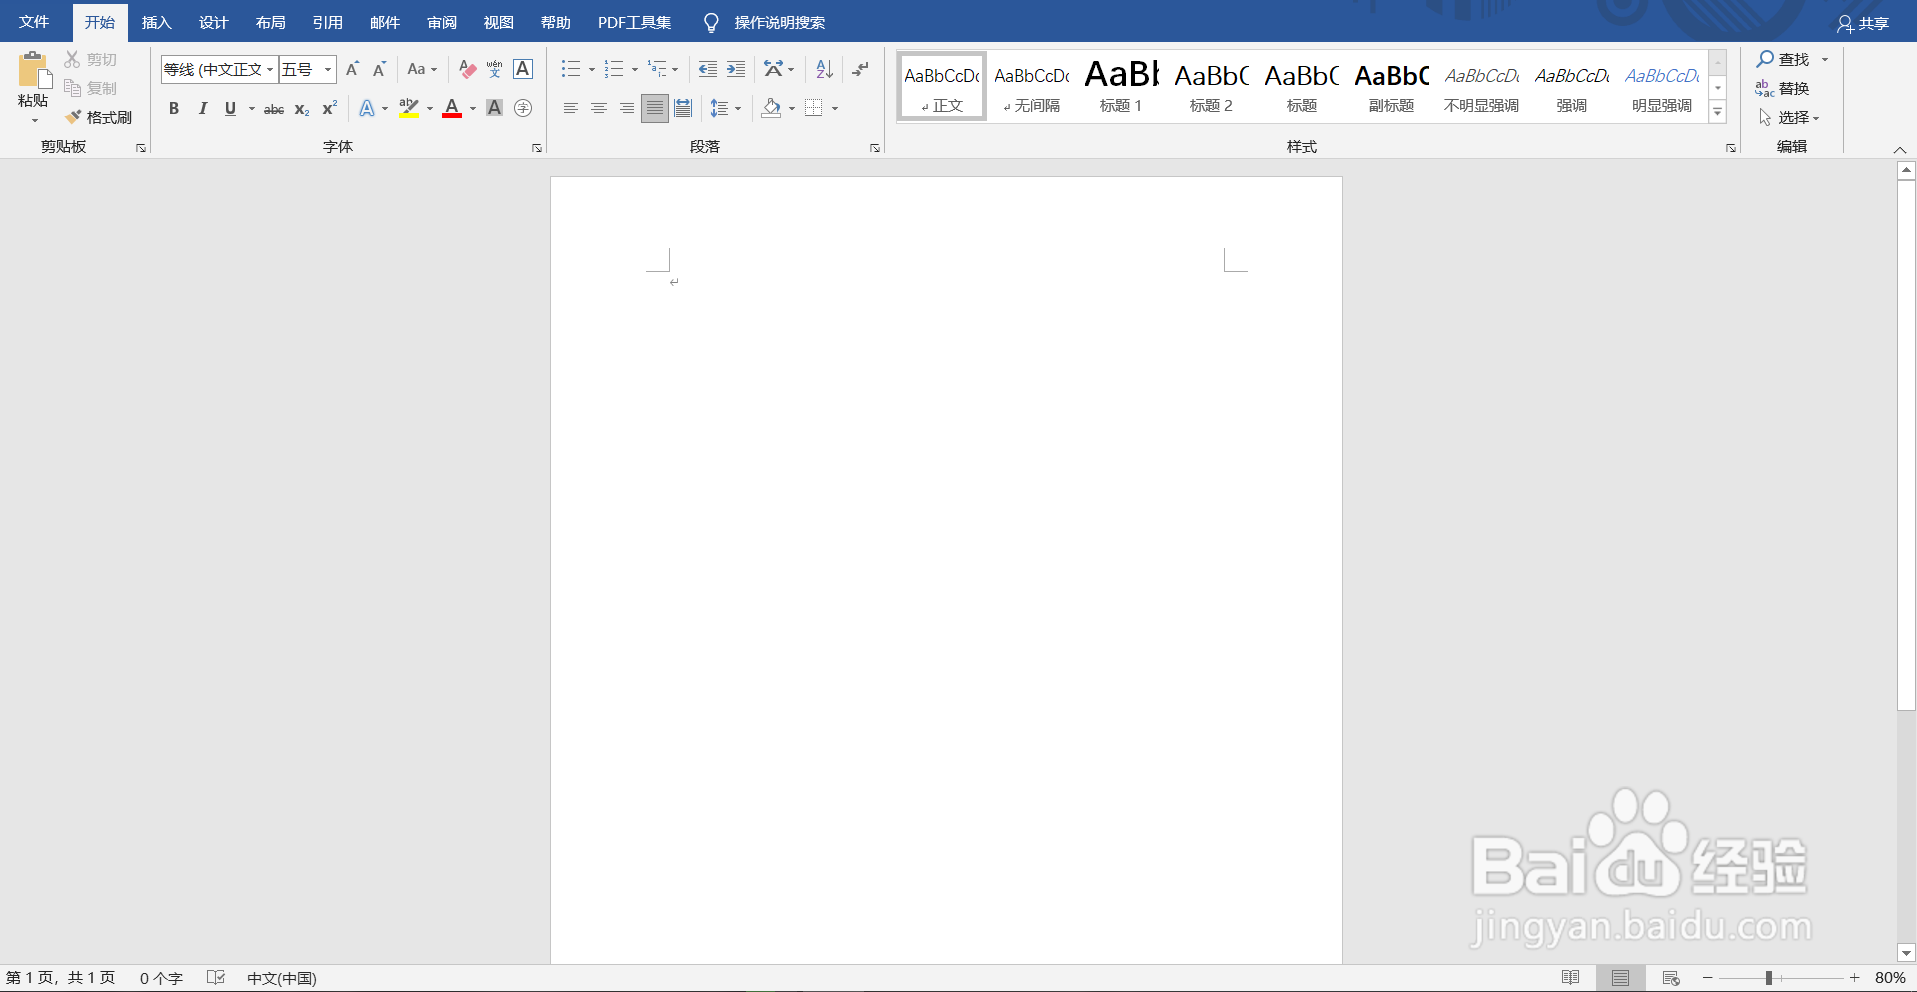
Task: Click the 查找 (Find) button
Action: coord(1784,59)
